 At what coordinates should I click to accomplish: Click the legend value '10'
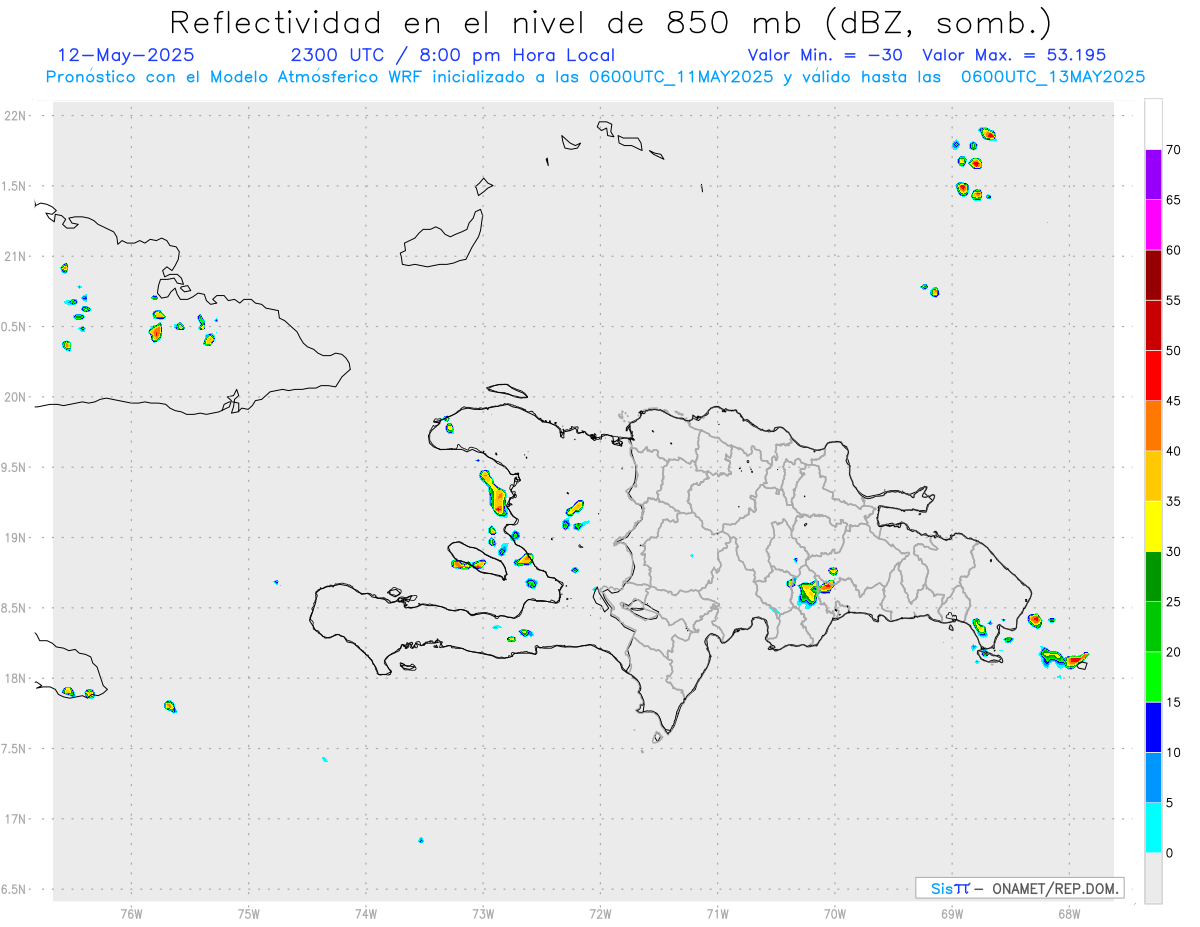pos(1175,753)
